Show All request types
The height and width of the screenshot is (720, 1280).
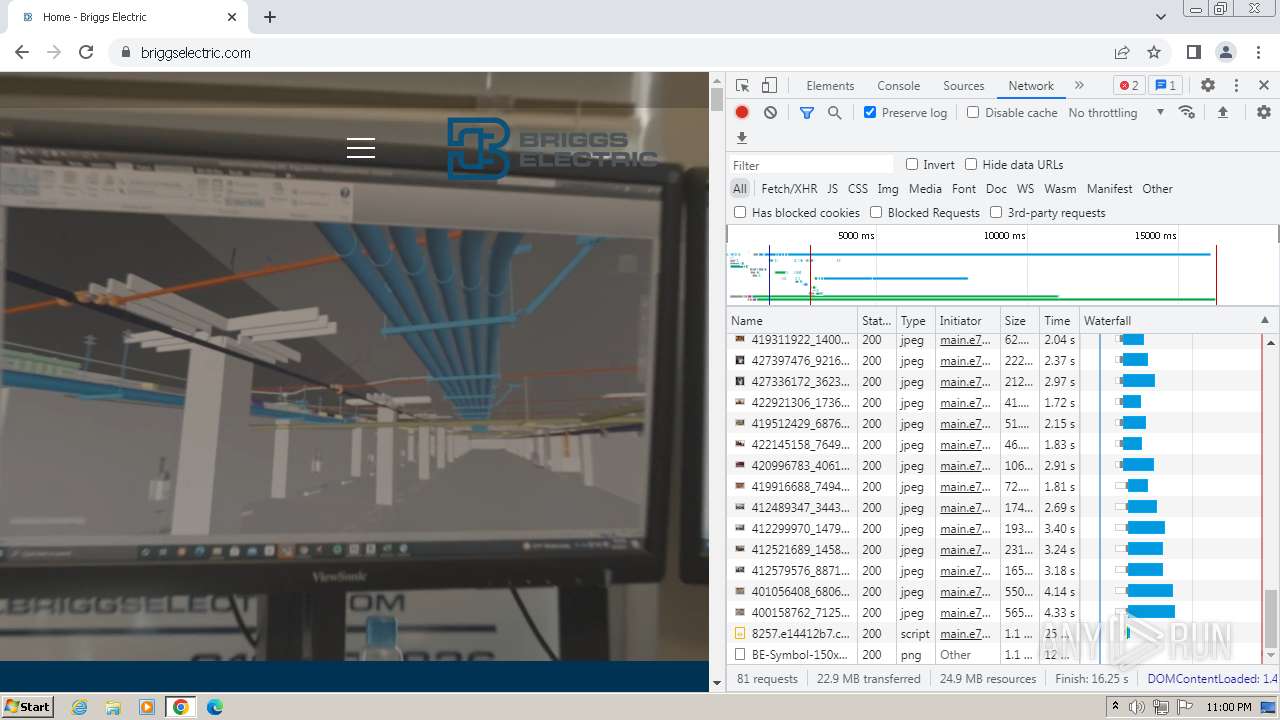click(739, 188)
